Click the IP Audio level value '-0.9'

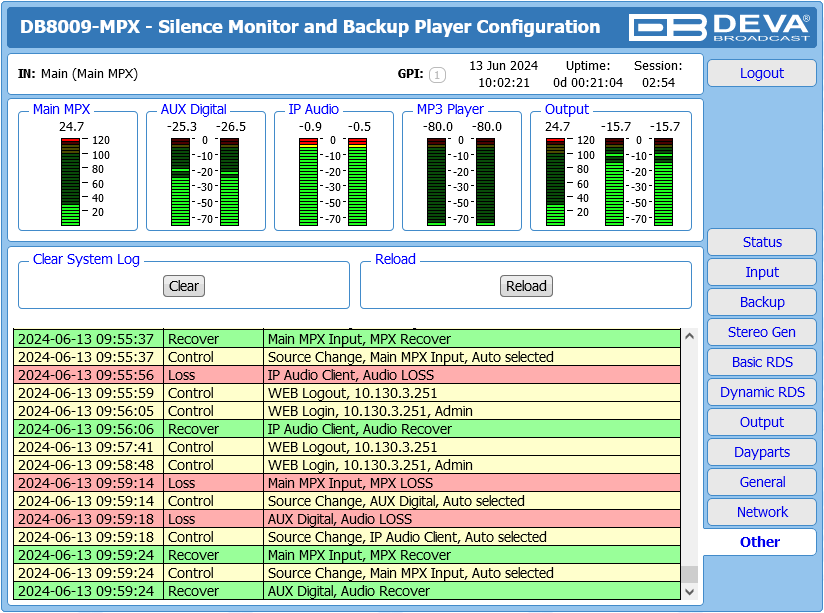[310, 127]
